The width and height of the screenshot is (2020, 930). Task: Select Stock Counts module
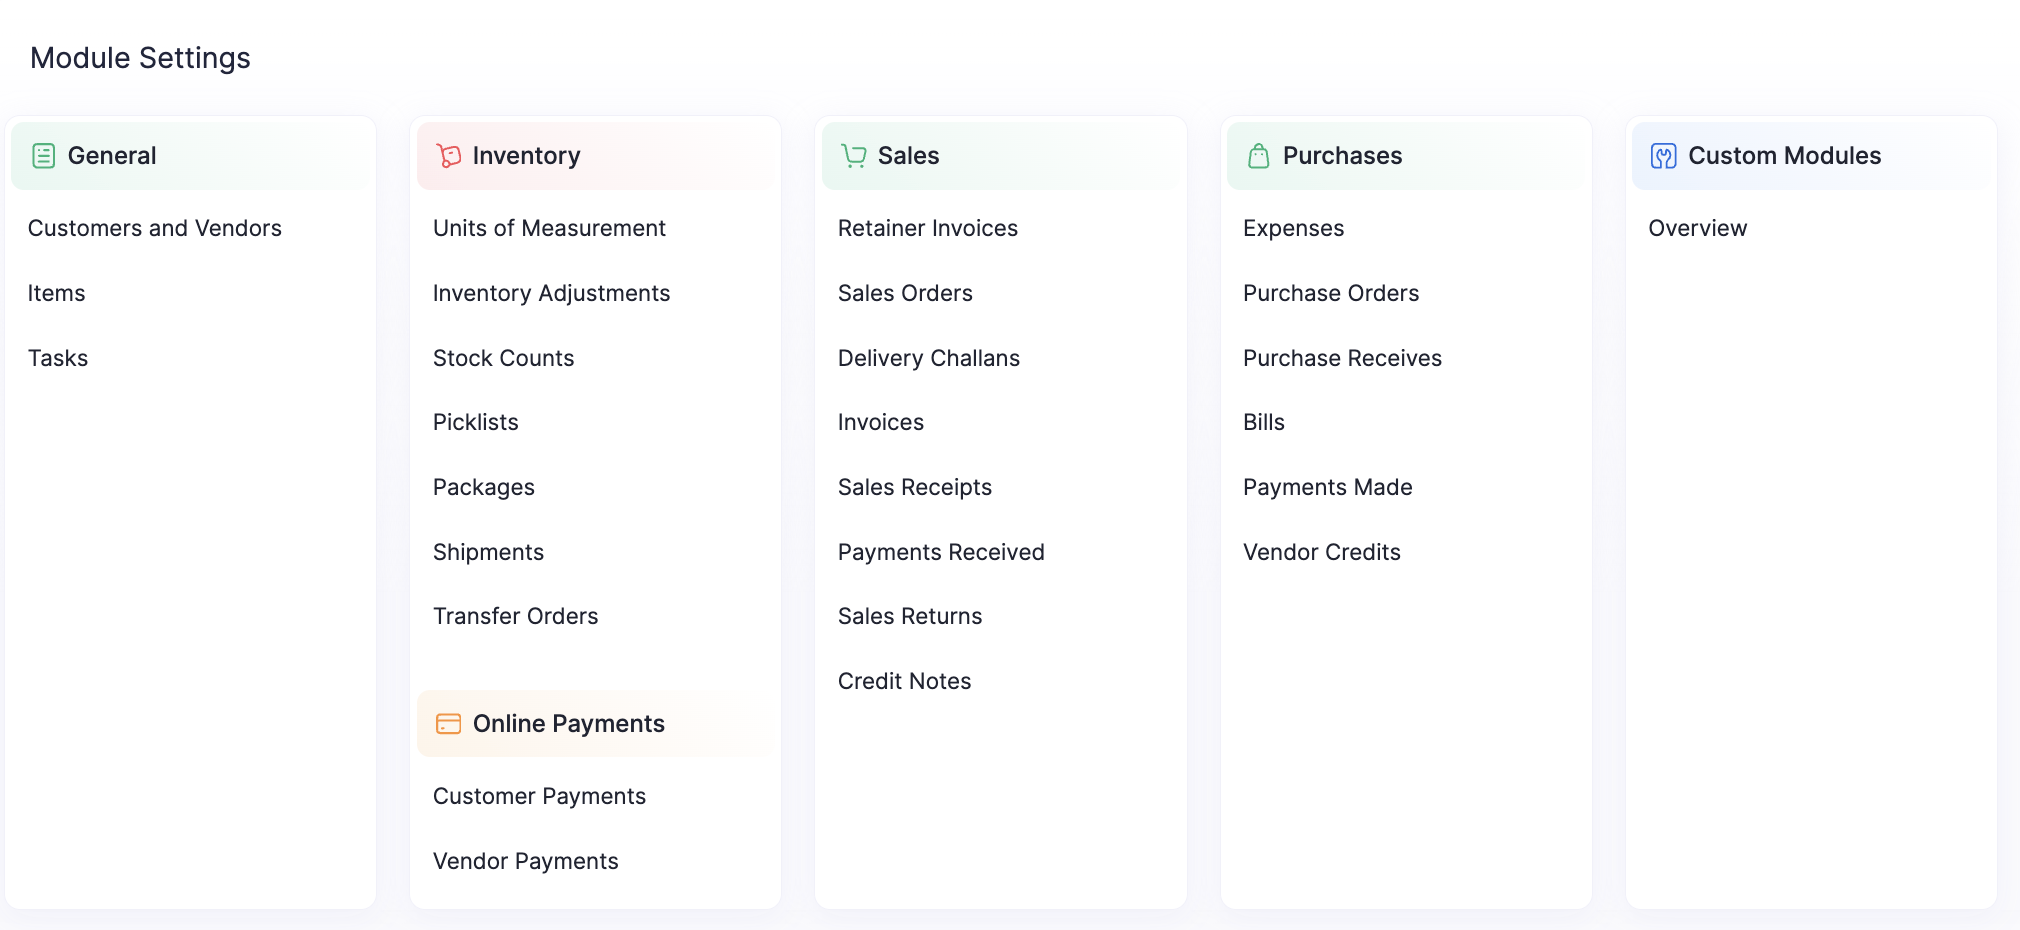click(x=503, y=358)
